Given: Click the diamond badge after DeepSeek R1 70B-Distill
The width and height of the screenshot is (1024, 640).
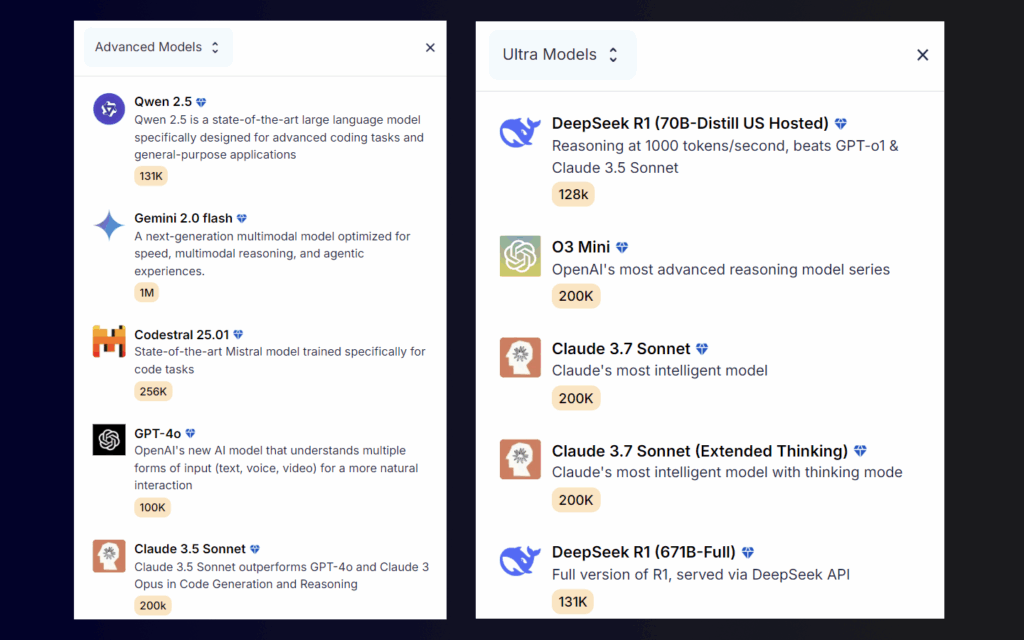Looking at the screenshot, I should [x=840, y=123].
